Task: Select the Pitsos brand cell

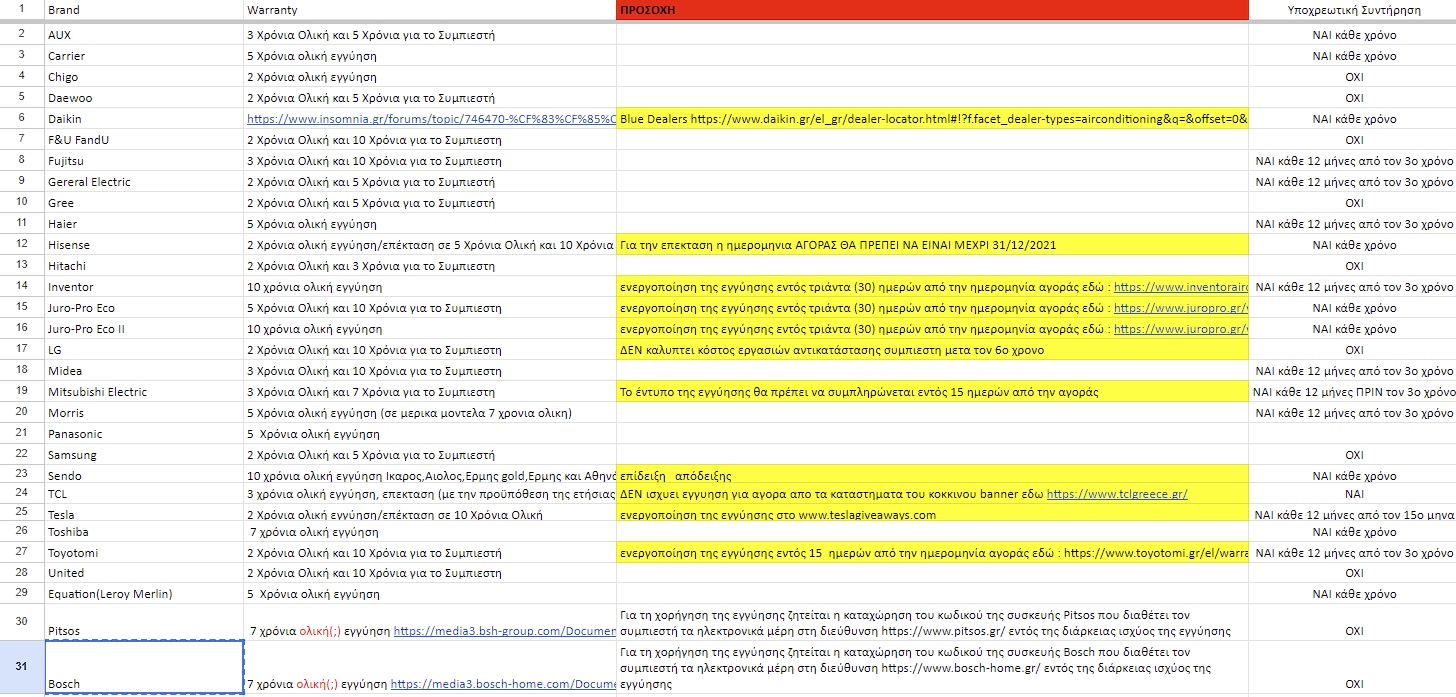Action: [144, 622]
